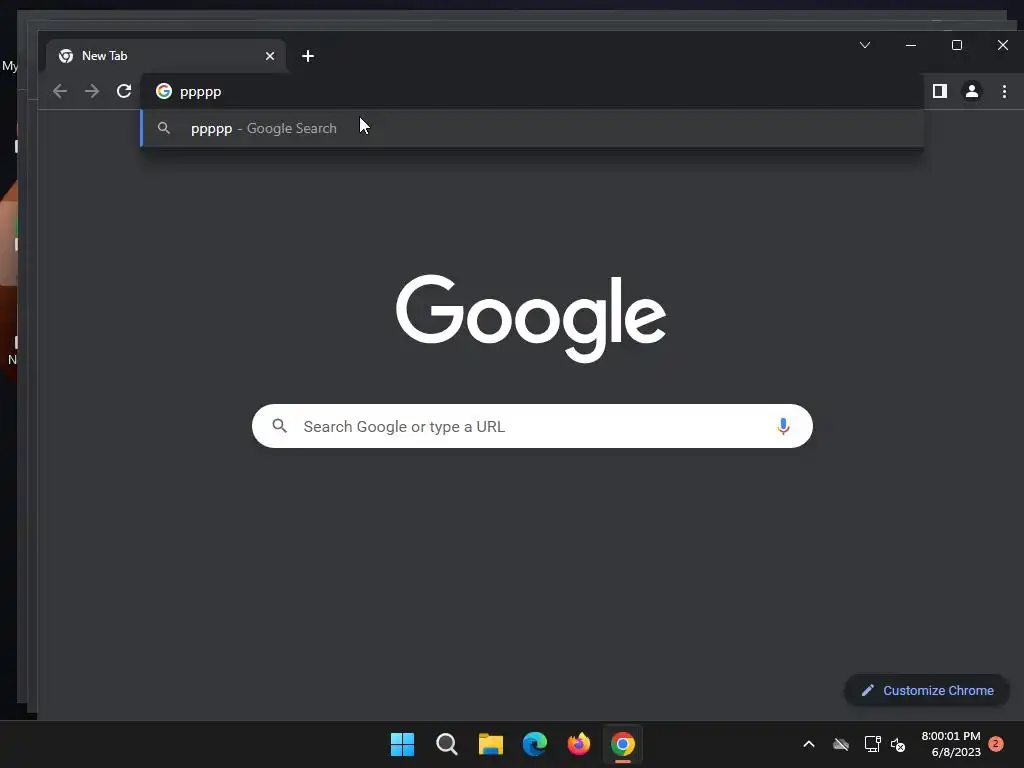1024x768 pixels.
Task: Open taskbar Search
Action: coord(447,744)
